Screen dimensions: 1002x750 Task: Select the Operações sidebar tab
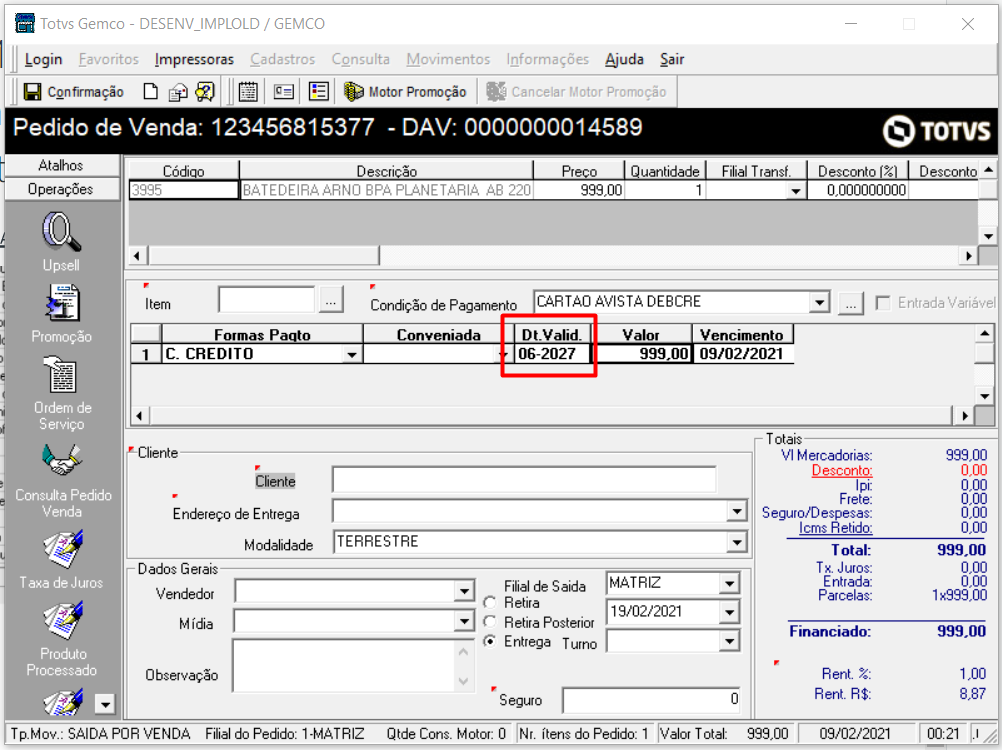click(x=61, y=189)
